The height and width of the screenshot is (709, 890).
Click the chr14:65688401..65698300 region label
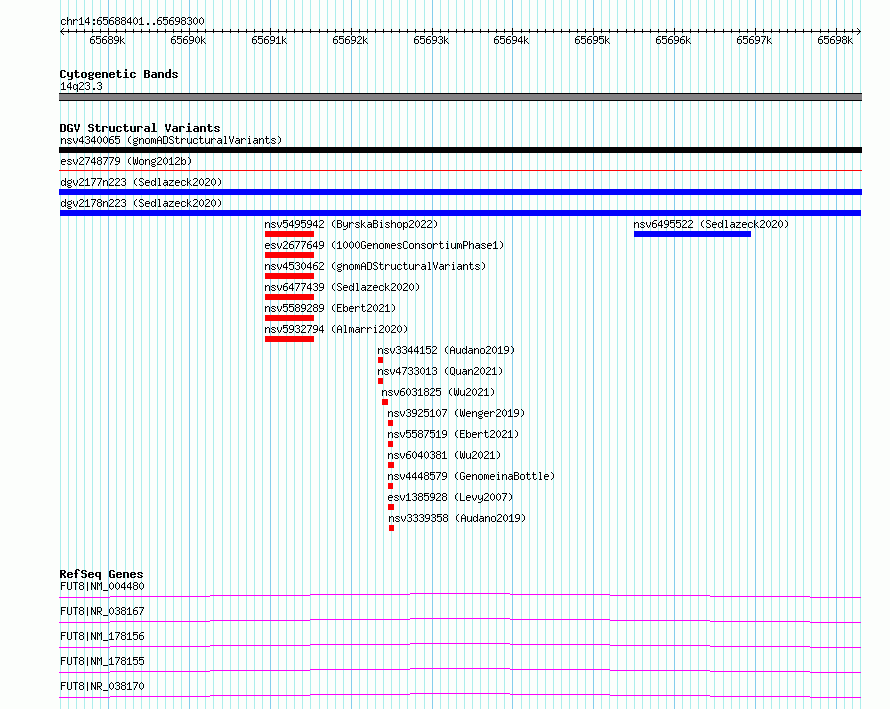(132, 21)
